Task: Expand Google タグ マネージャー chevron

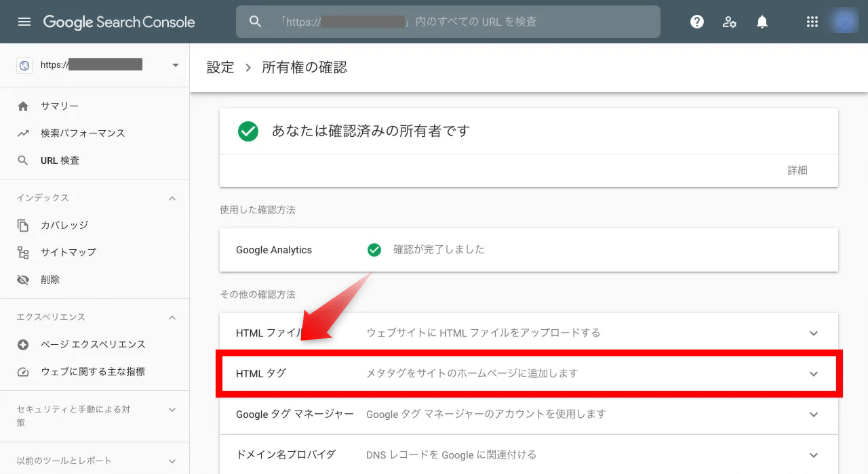Action: point(813,414)
